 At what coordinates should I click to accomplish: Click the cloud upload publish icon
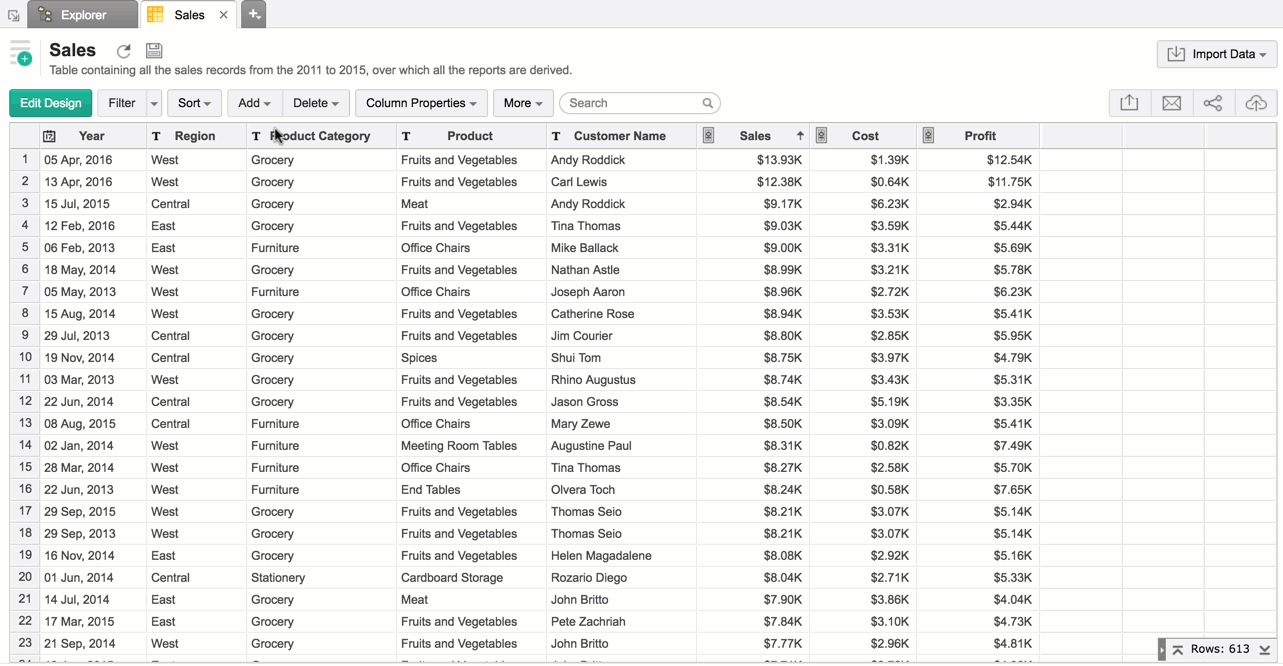pyautogui.click(x=1255, y=103)
